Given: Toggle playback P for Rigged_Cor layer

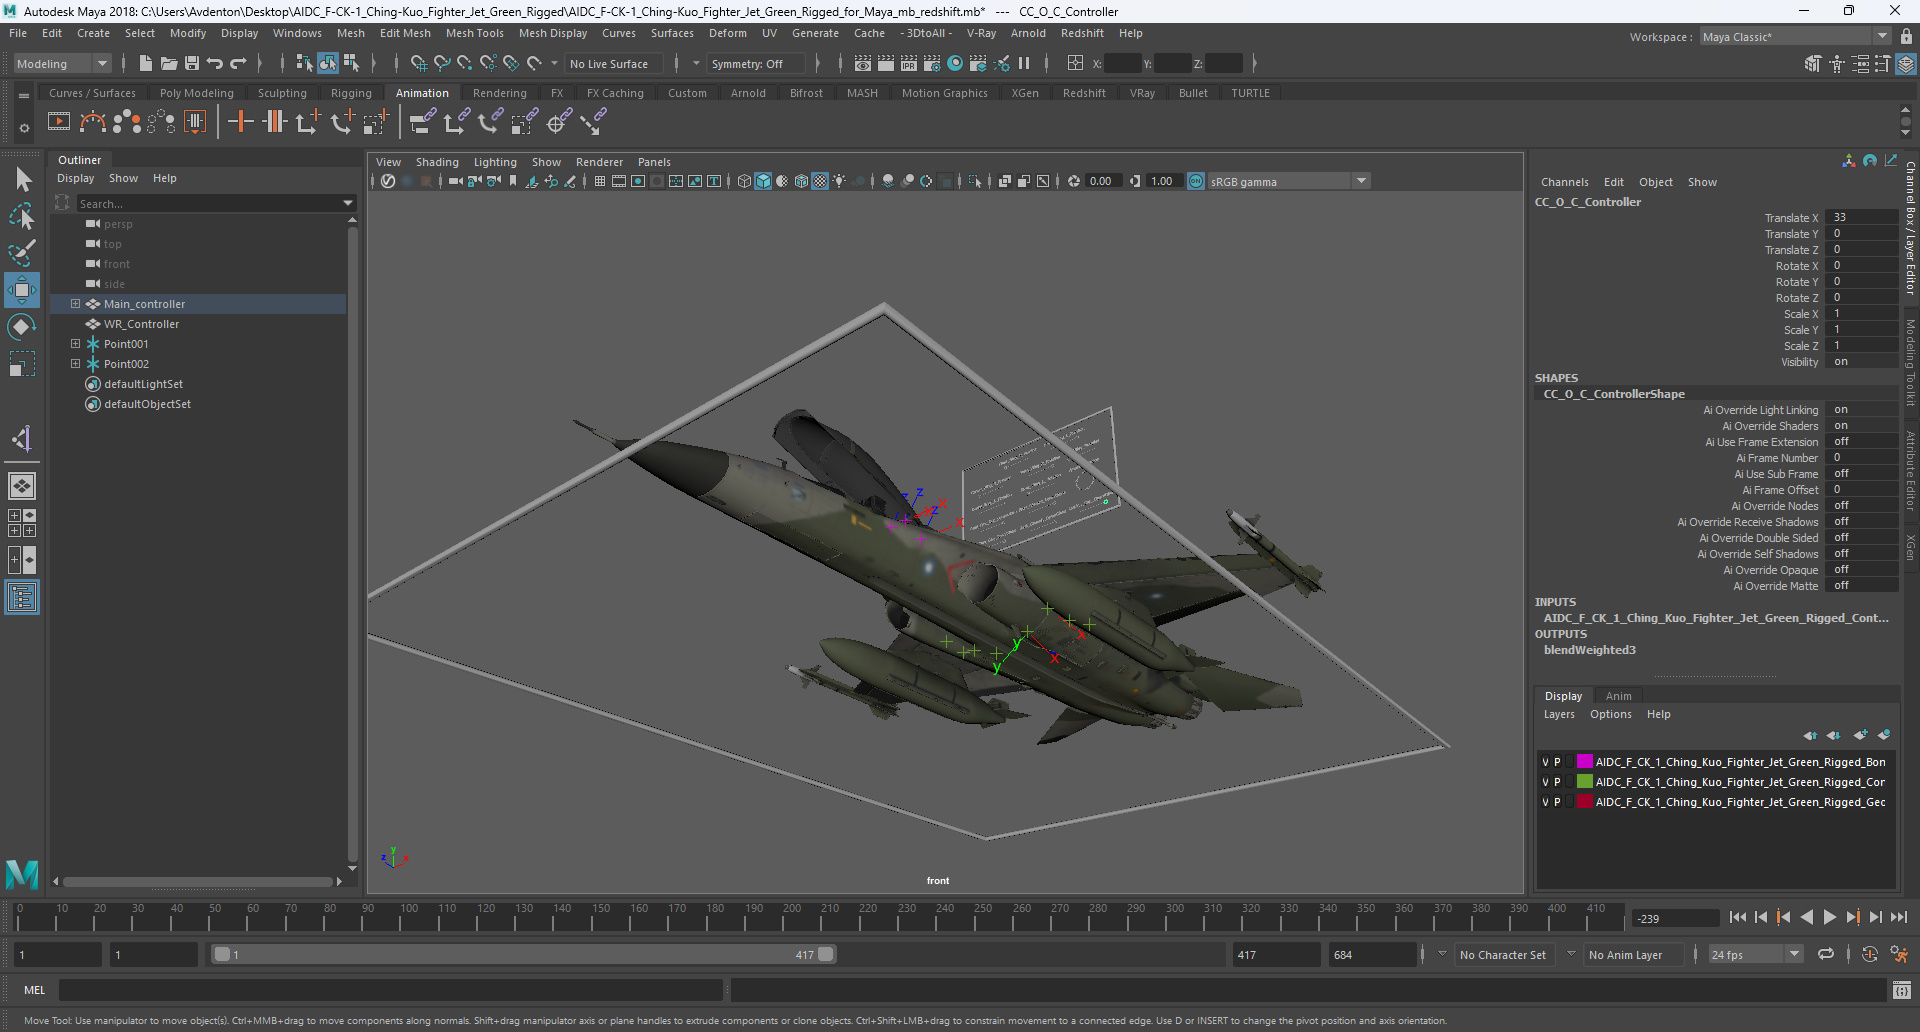Looking at the screenshot, I should click(x=1557, y=782).
